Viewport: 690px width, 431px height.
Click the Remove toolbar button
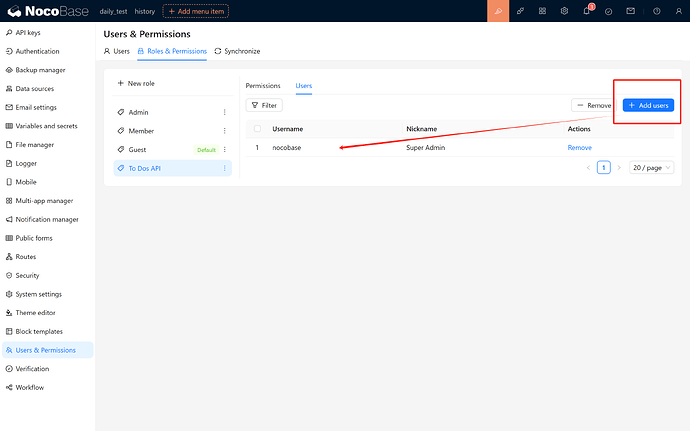(594, 105)
